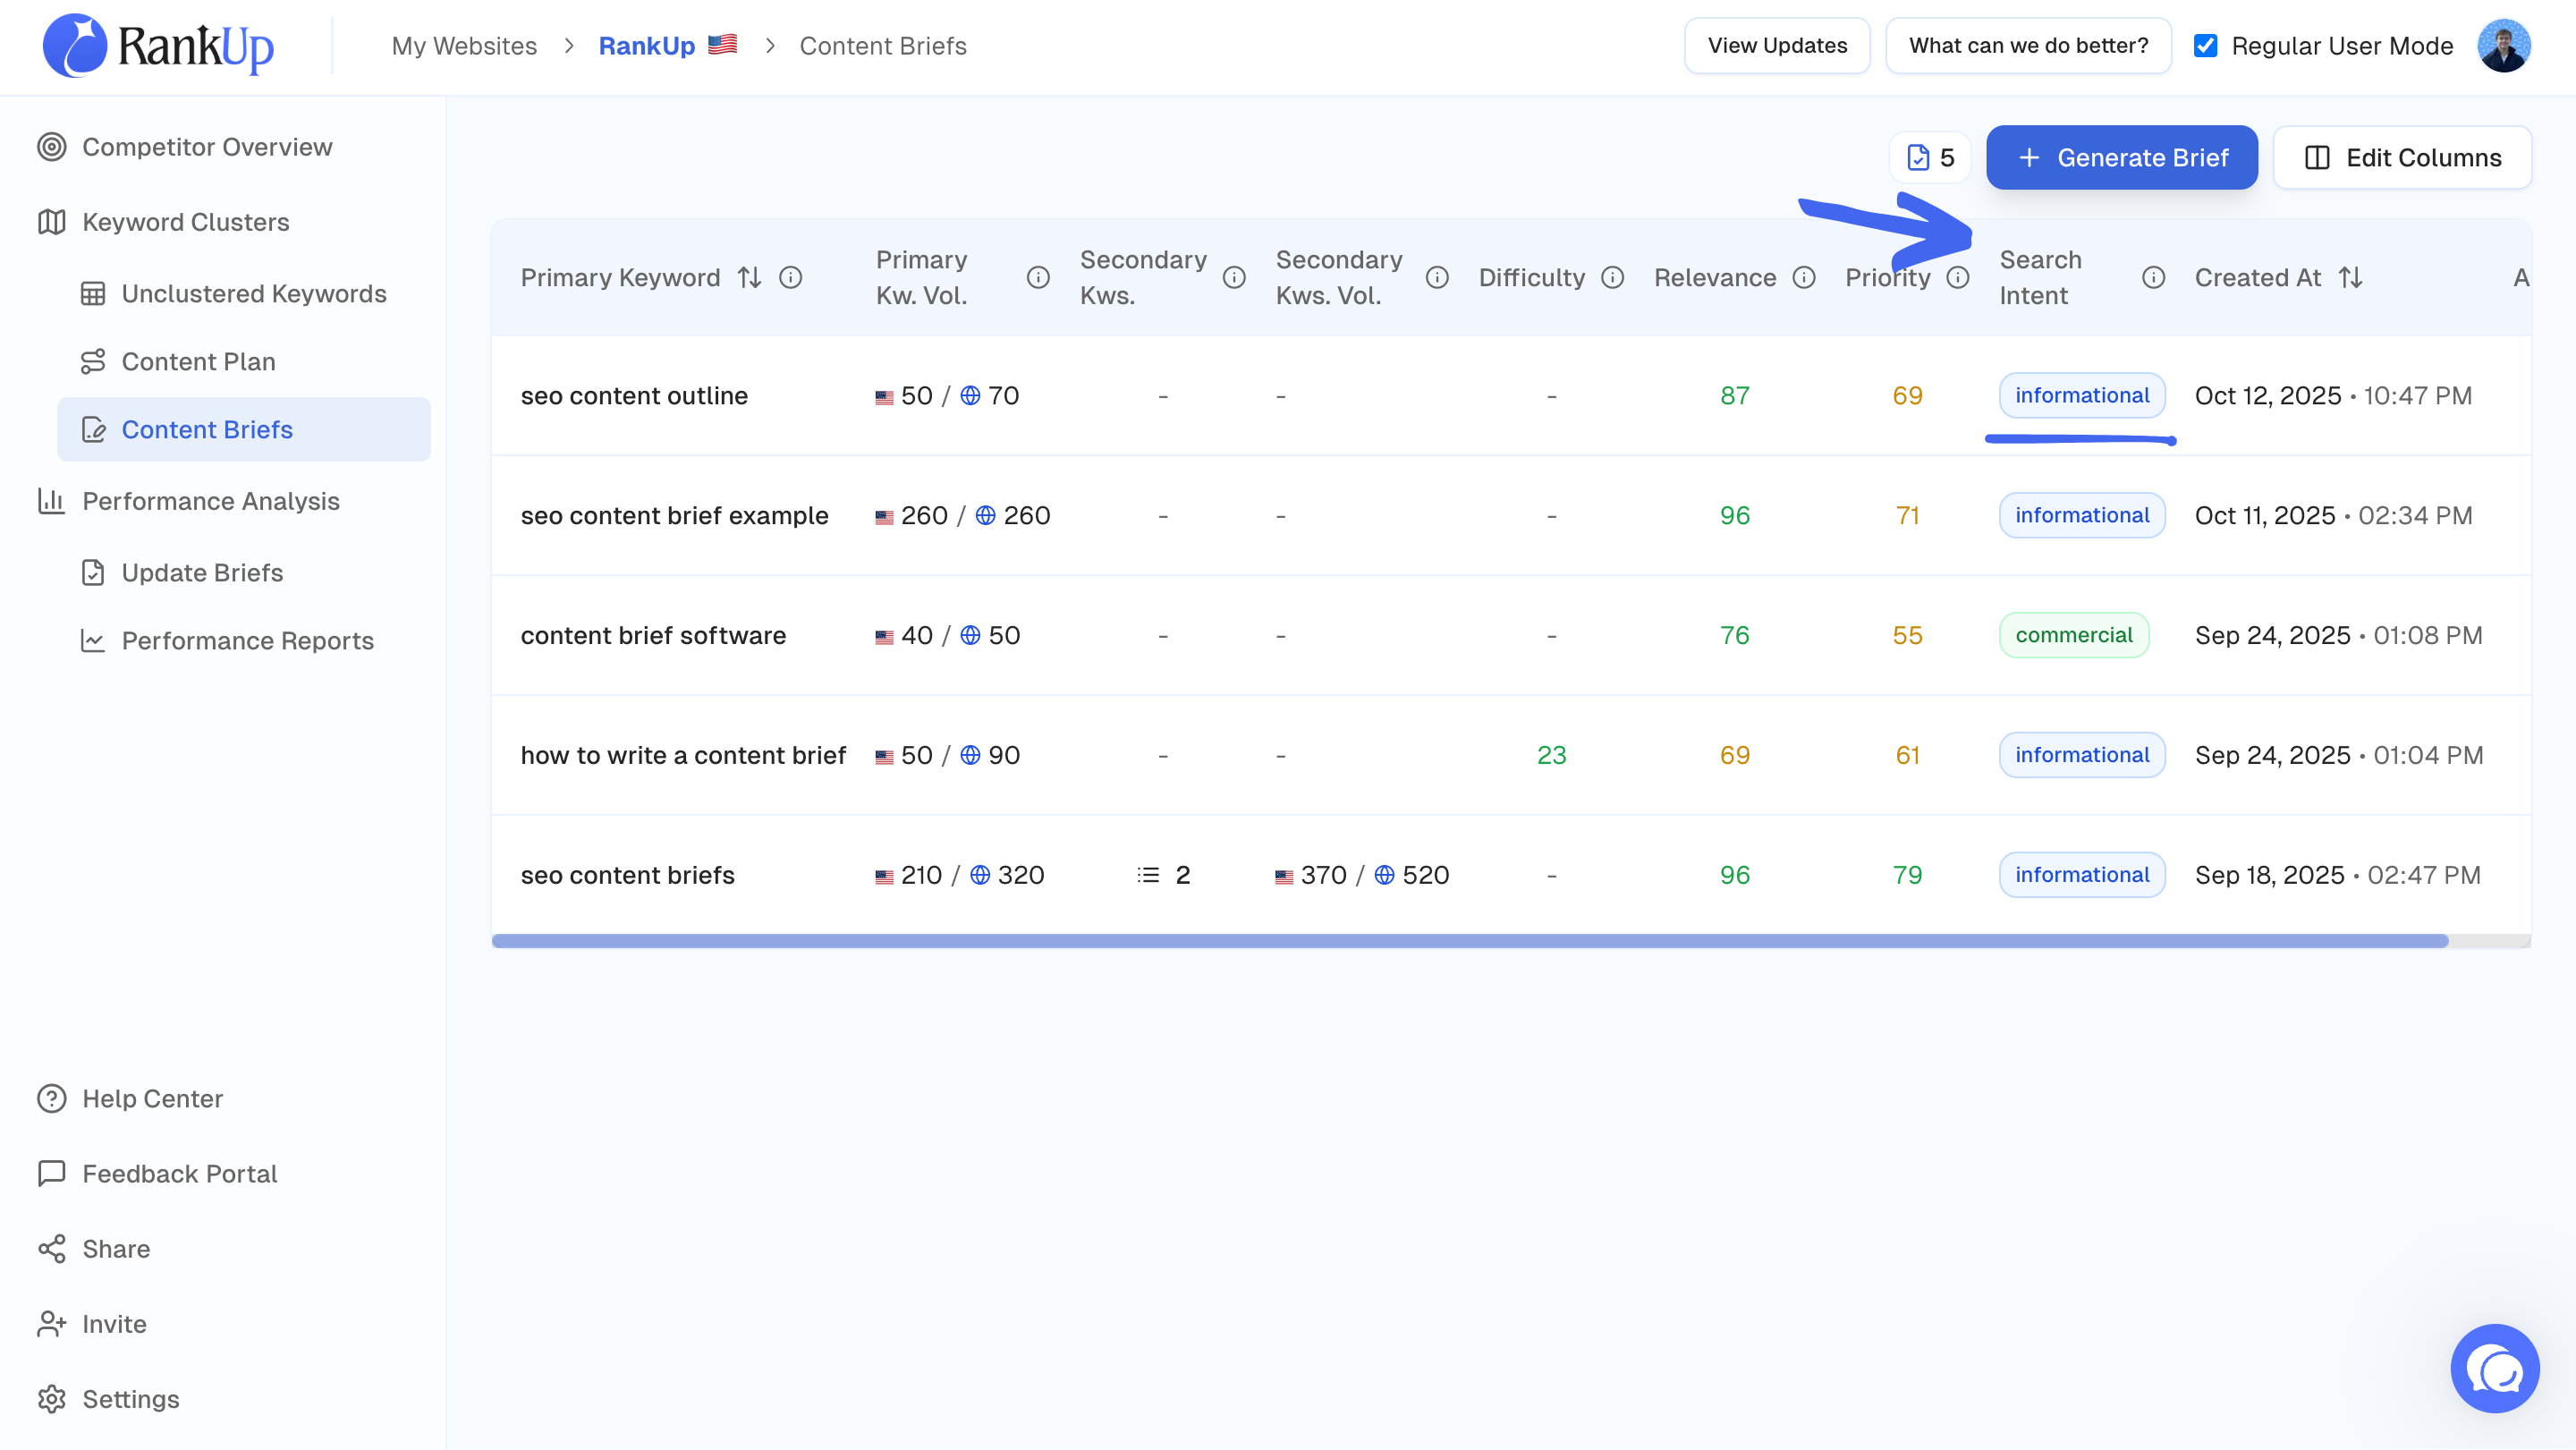The image size is (2576, 1450).
Task: Click info icon beside Relevance header
Action: coord(1803,278)
